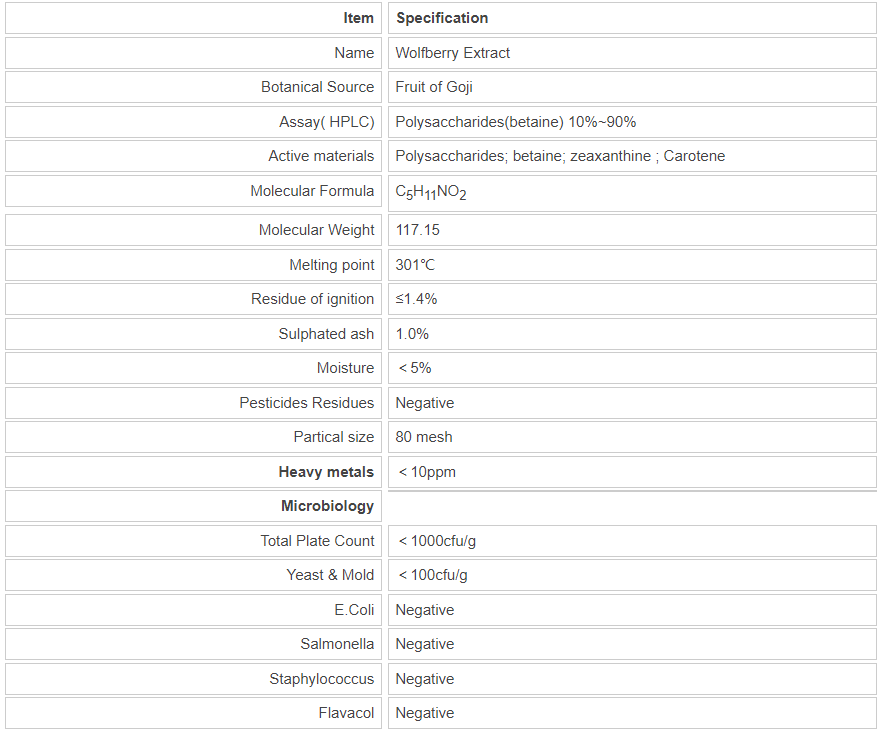Screen dimensions: 885x734
Task: Select the Total Plate Count value
Action: 437,541
